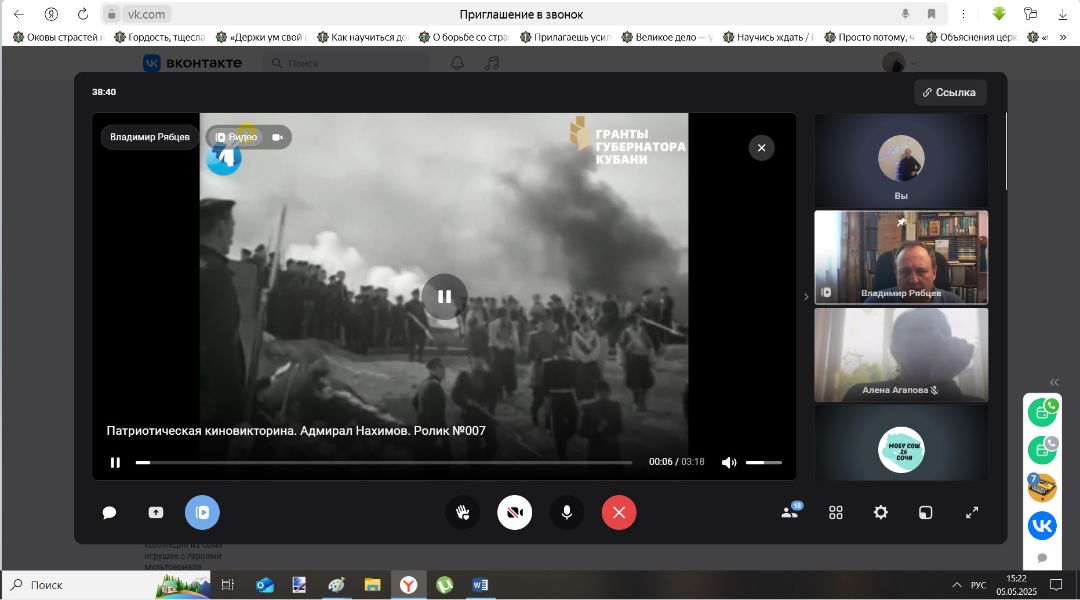
Task: Select your own participant tile 'Вы'
Action: click(901, 161)
